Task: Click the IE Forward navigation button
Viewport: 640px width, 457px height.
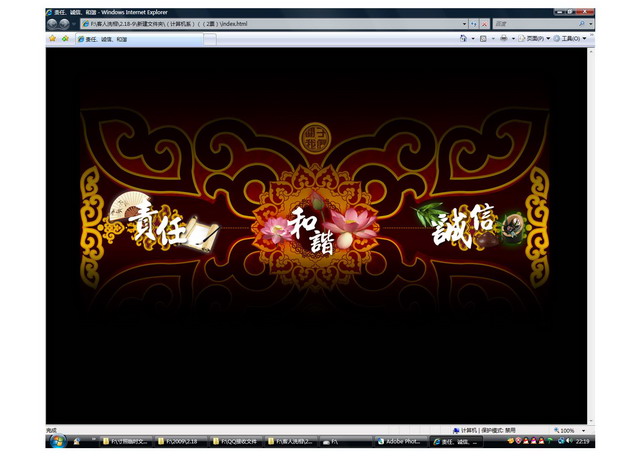Action: (64, 22)
